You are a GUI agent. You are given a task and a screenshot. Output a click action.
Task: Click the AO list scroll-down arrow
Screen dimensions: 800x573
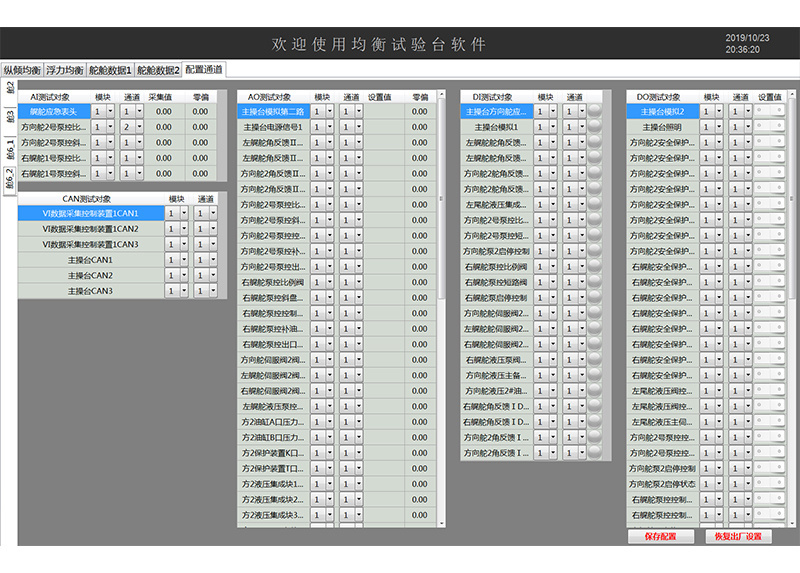(442, 522)
